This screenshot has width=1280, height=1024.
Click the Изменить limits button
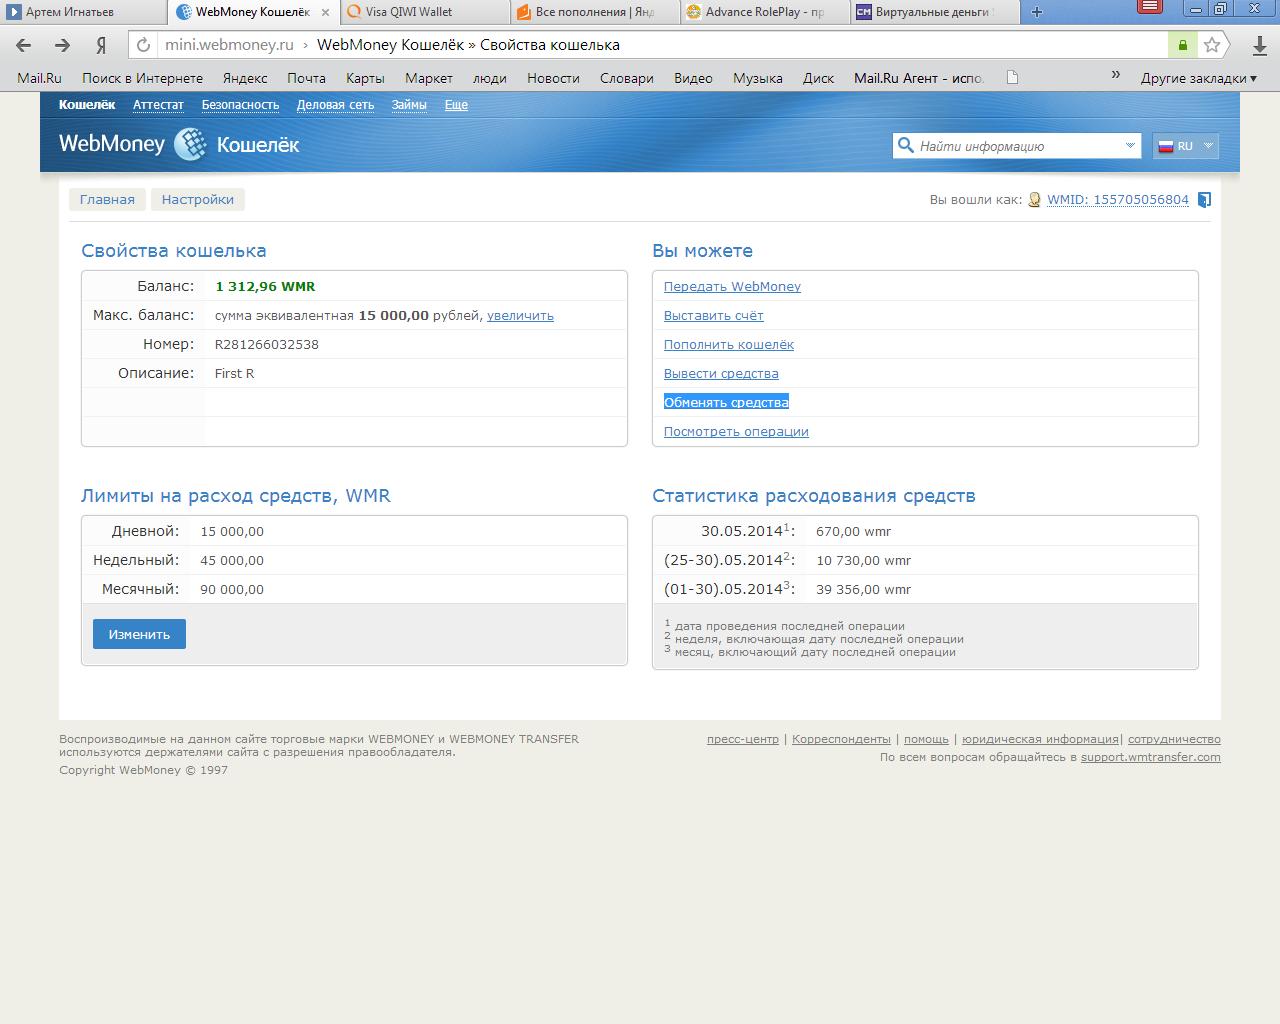(139, 634)
